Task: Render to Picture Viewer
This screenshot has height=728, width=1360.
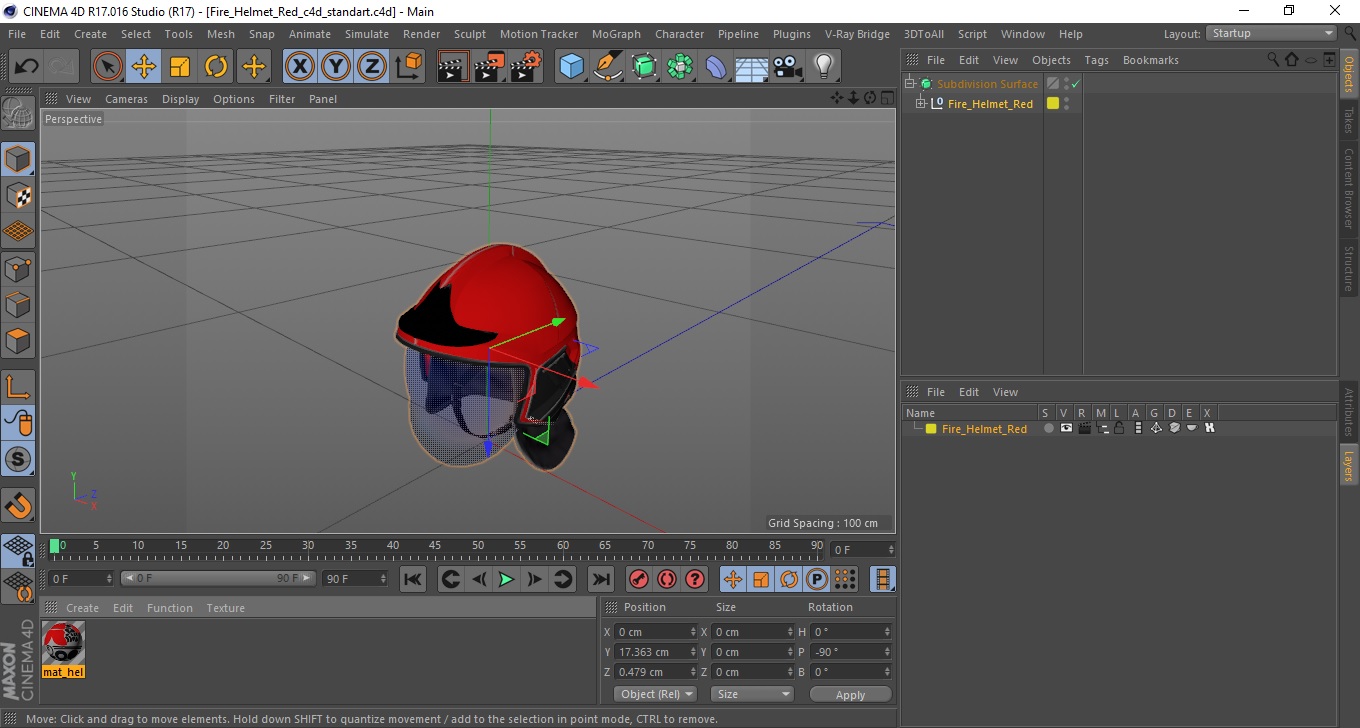Action: click(x=490, y=67)
